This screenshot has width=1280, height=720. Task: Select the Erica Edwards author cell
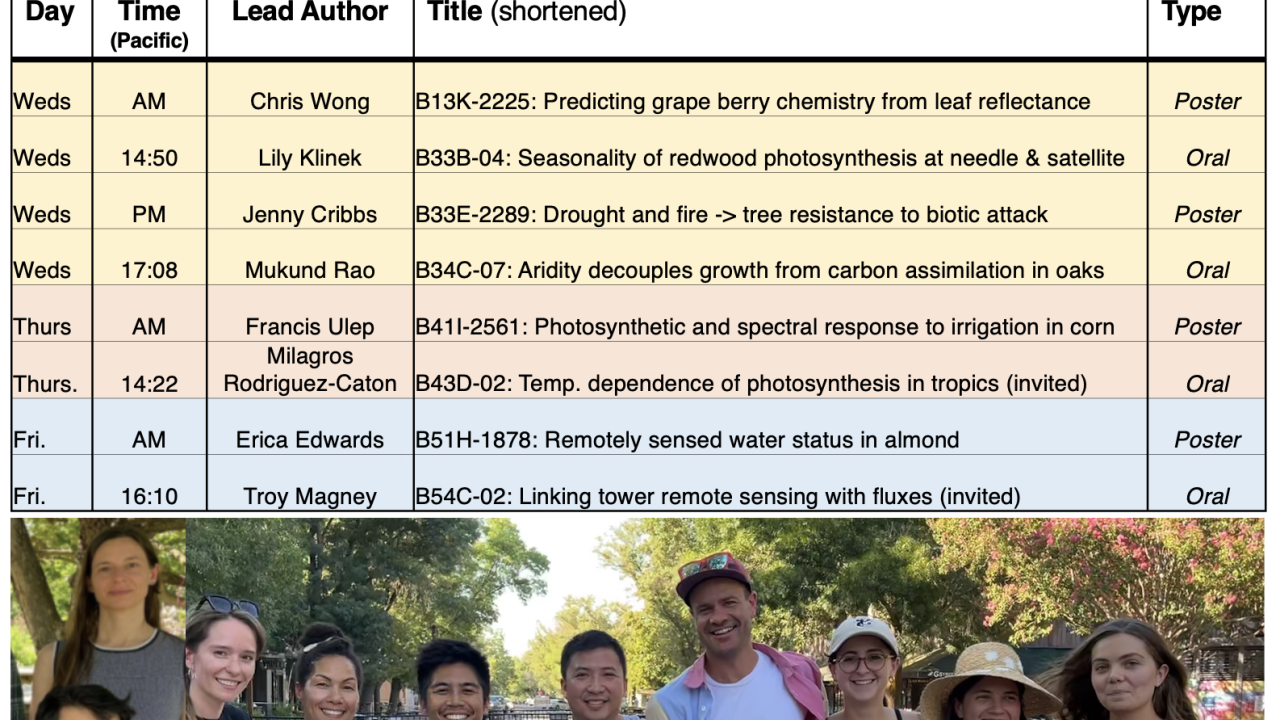310,440
